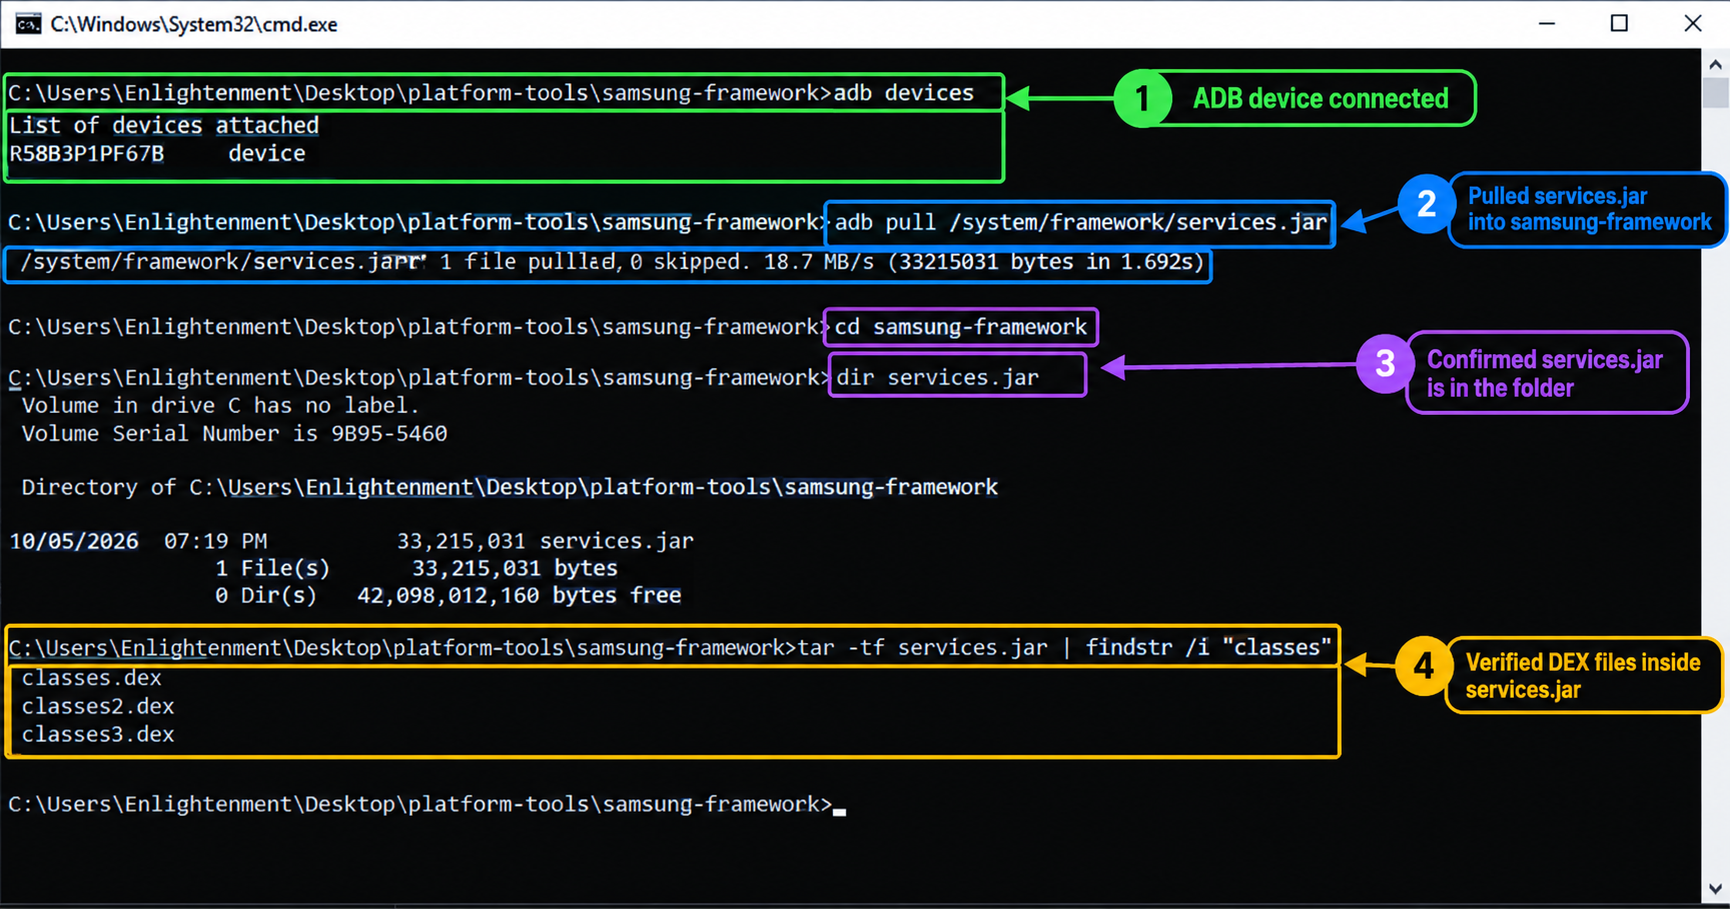Click the date 10/05/2026
Image resolution: width=1730 pixels, height=909 pixels.
[74, 541]
